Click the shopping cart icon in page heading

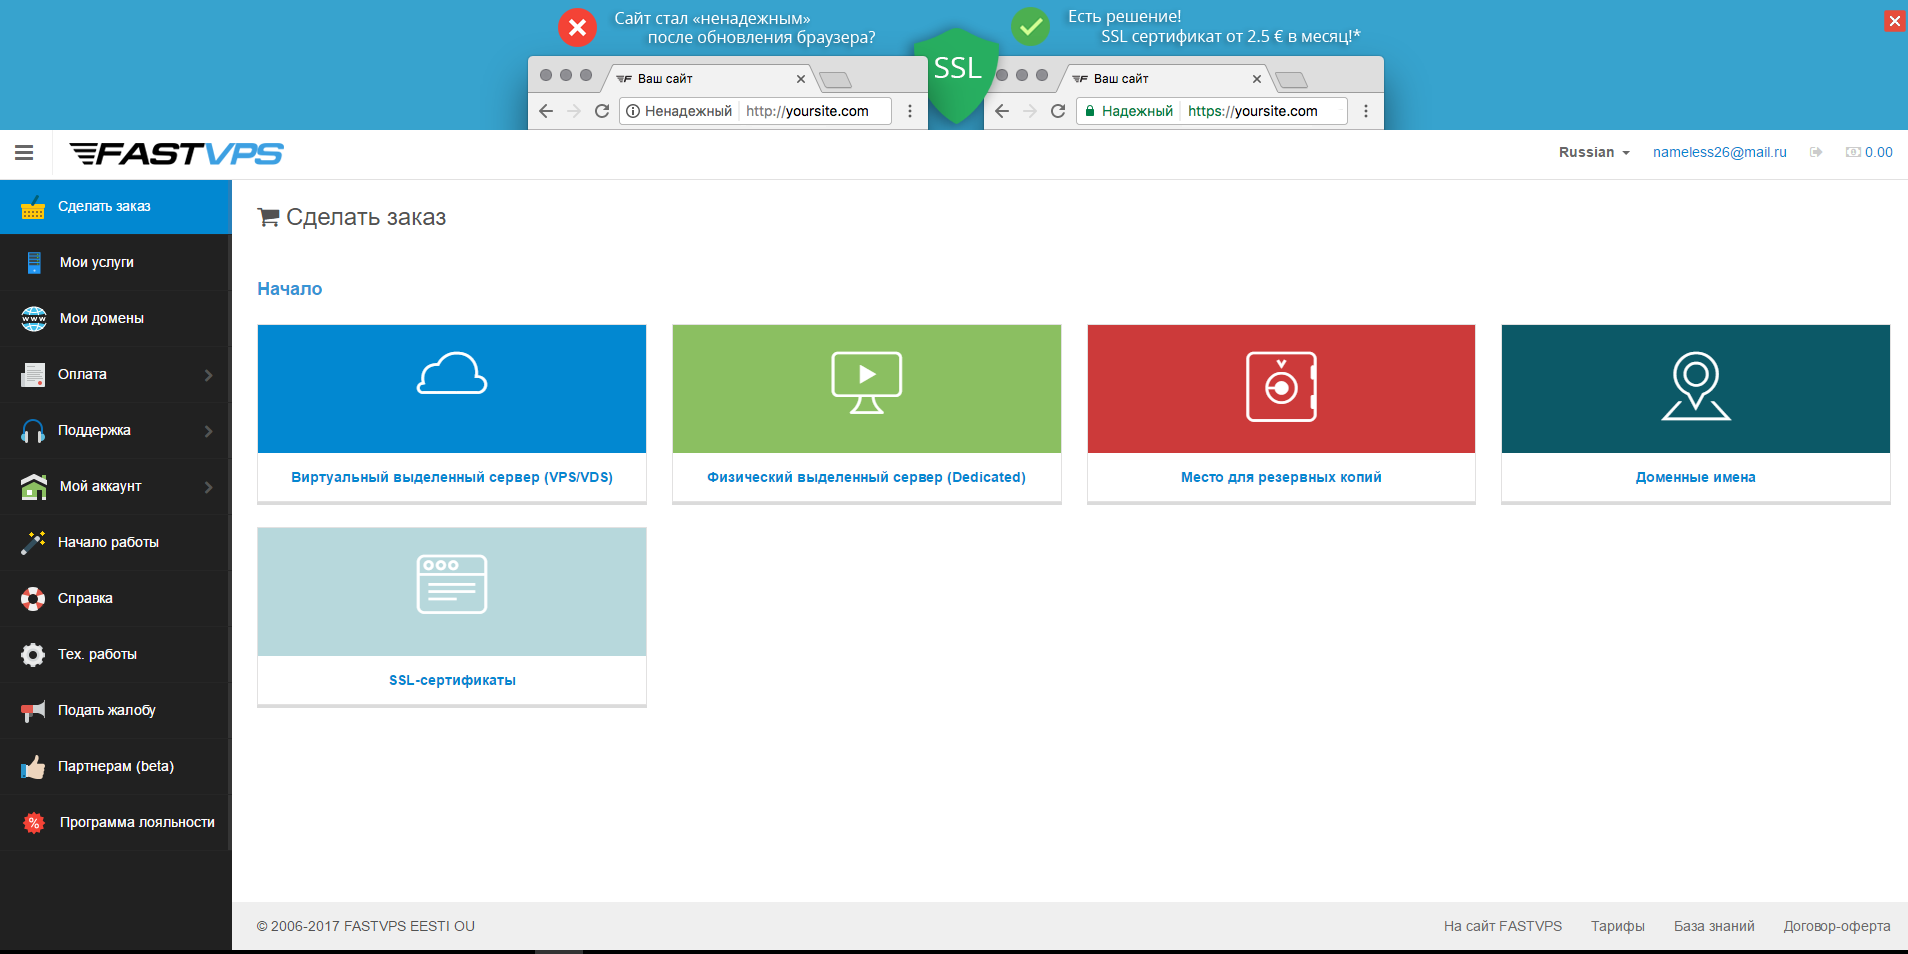pos(268,217)
